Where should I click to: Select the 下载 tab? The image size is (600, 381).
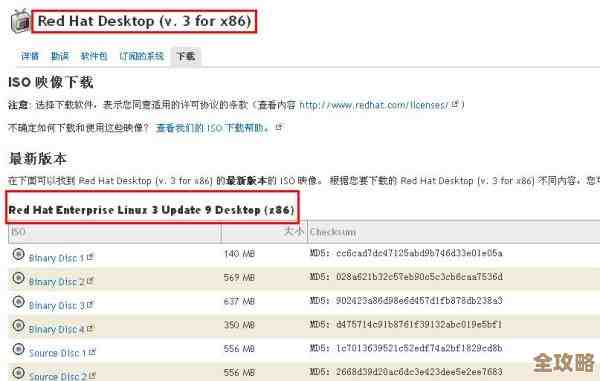point(186,57)
